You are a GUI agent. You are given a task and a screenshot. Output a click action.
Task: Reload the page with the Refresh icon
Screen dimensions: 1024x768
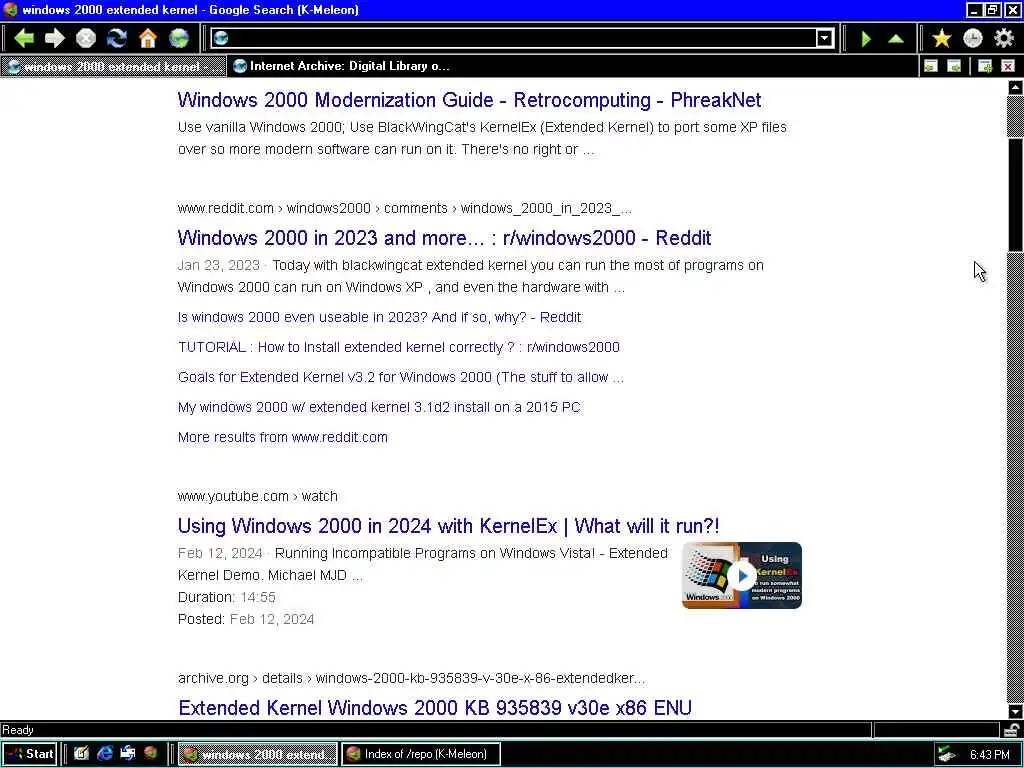pyautogui.click(x=117, y=39)
